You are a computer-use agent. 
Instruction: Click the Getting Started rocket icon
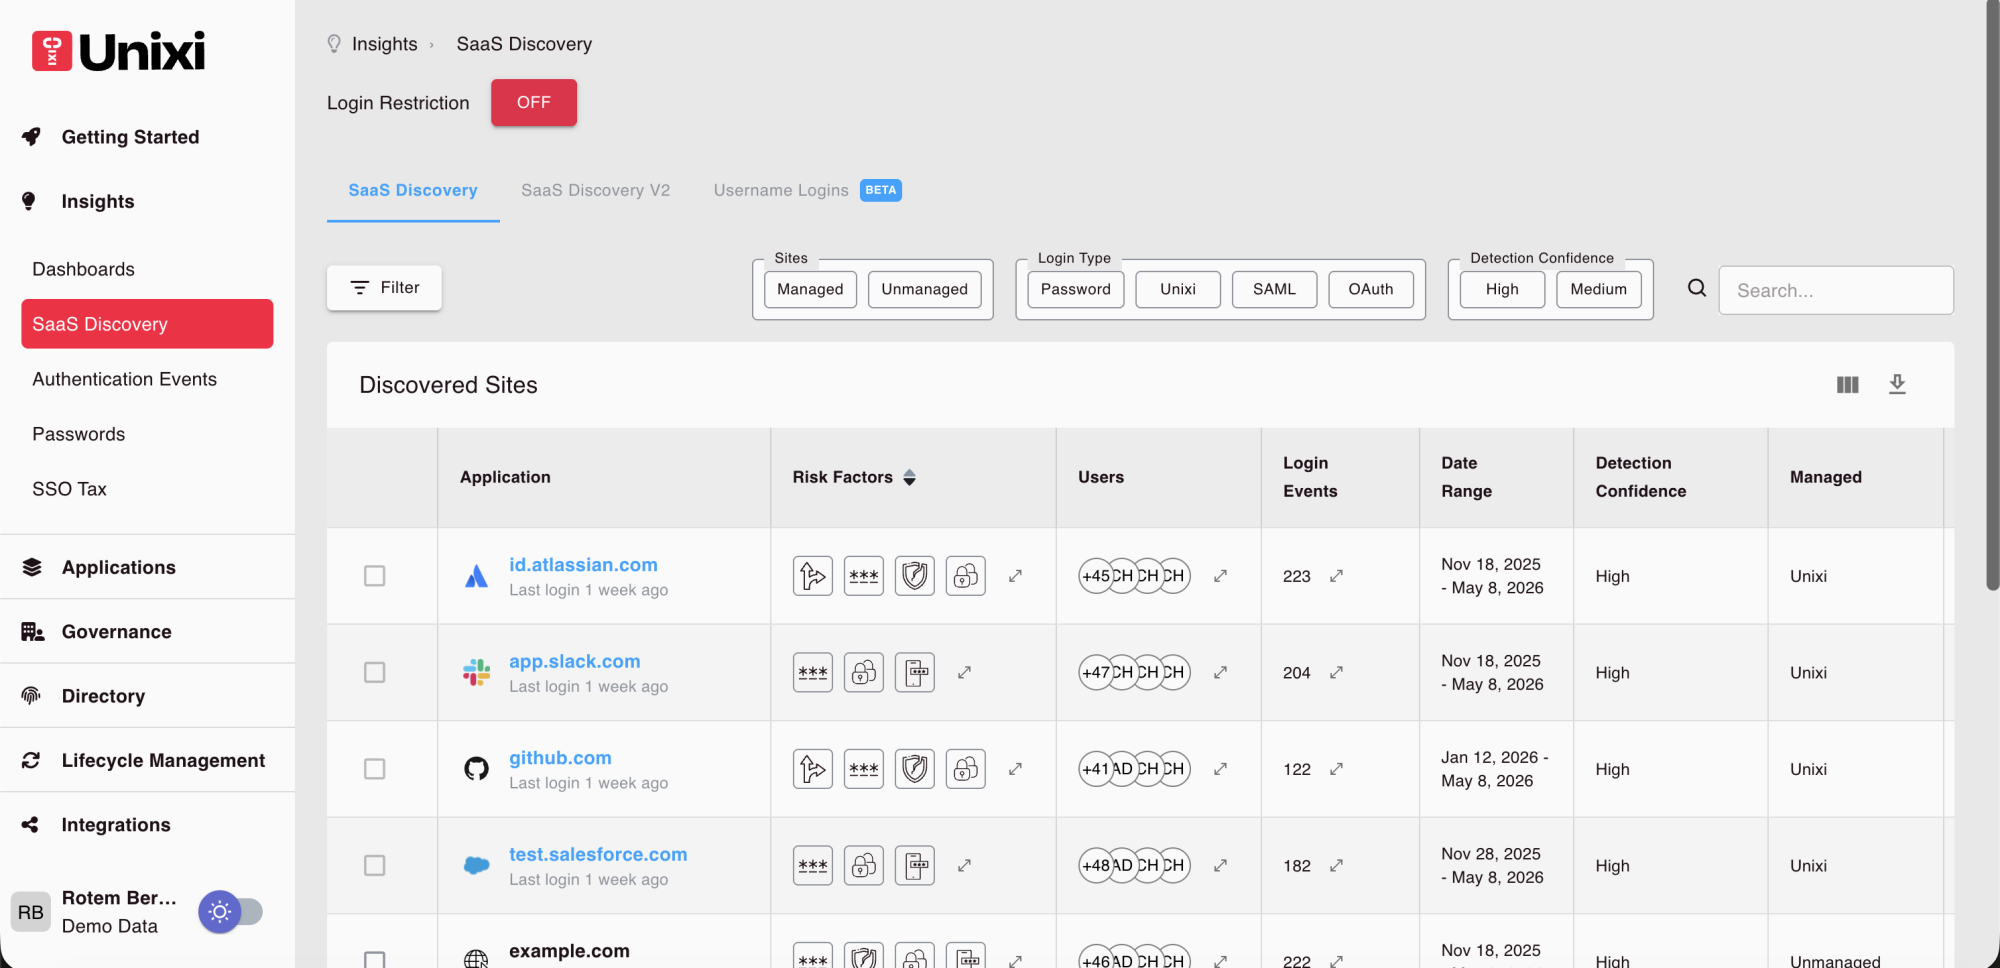[32, 137]
